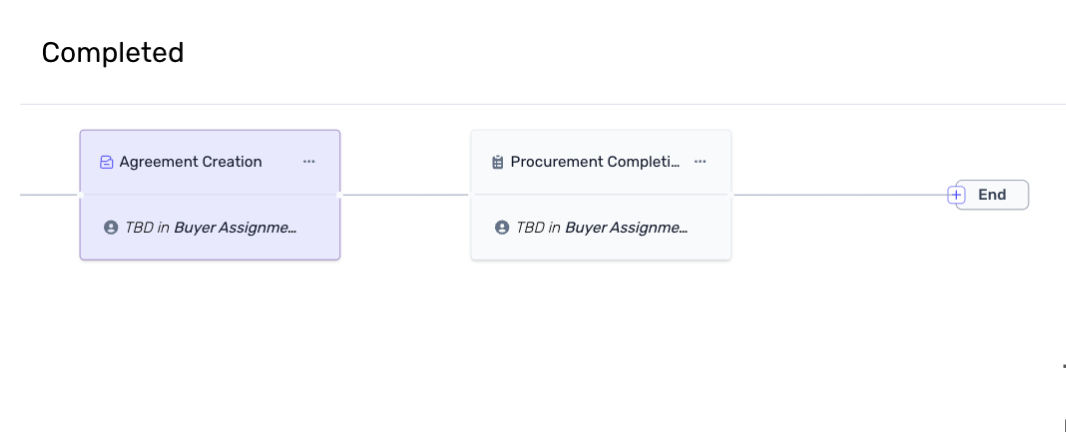1066x432 pixels.
Task: Click the Completed section heading
Action: point(112,53)
